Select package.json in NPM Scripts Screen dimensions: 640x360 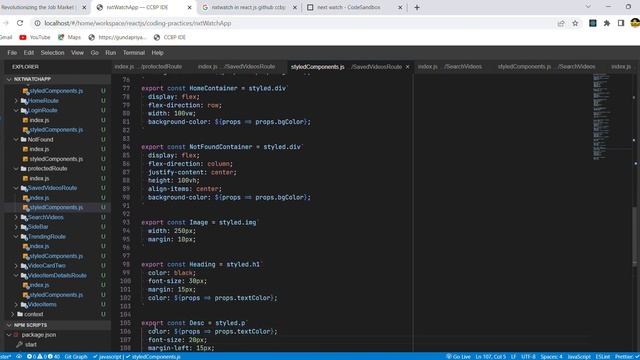click(x=39, y=335)
